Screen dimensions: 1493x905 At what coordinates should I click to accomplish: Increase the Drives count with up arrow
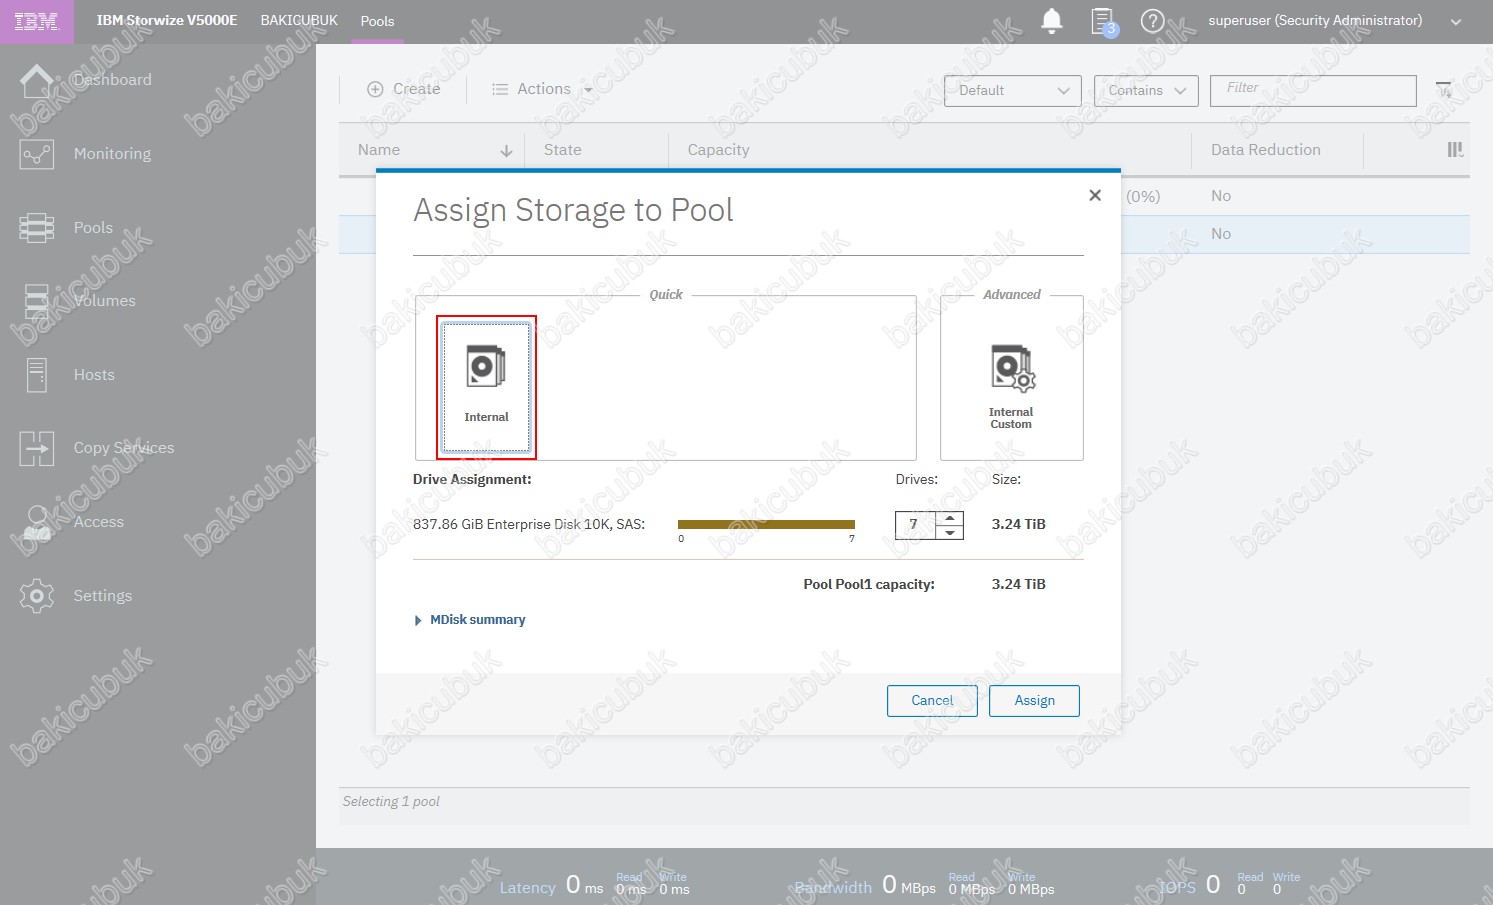point(950,518)
